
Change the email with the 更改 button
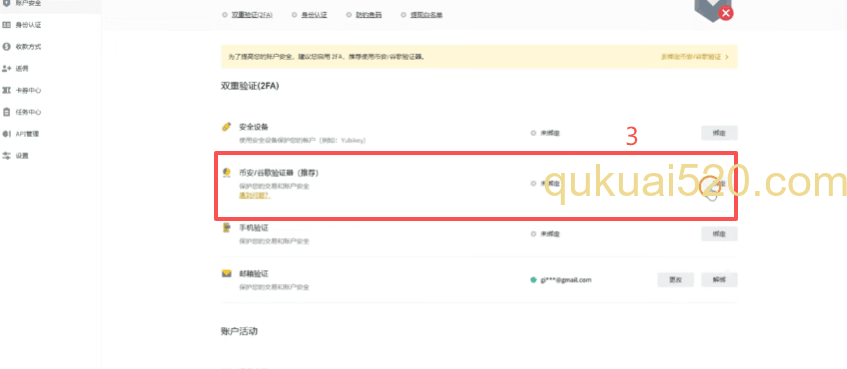(675, 280)
